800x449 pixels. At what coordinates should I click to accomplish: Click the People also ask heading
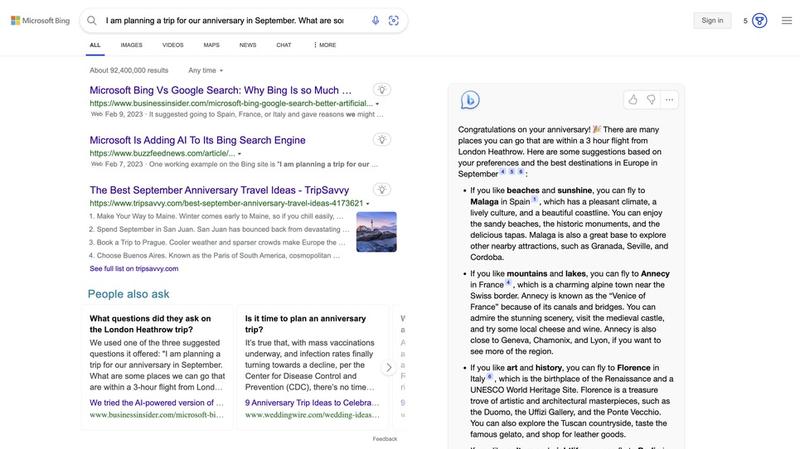coord(129,294)
